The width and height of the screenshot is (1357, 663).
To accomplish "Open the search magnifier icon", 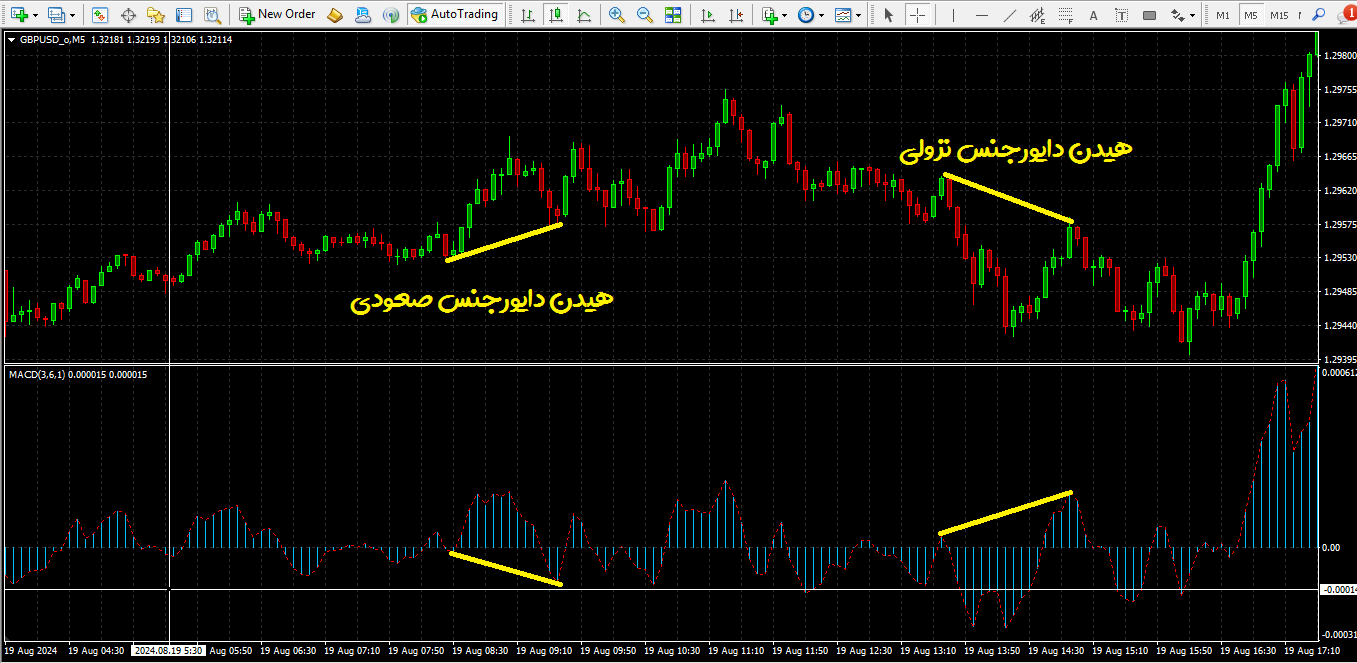I will [1318, 15].
